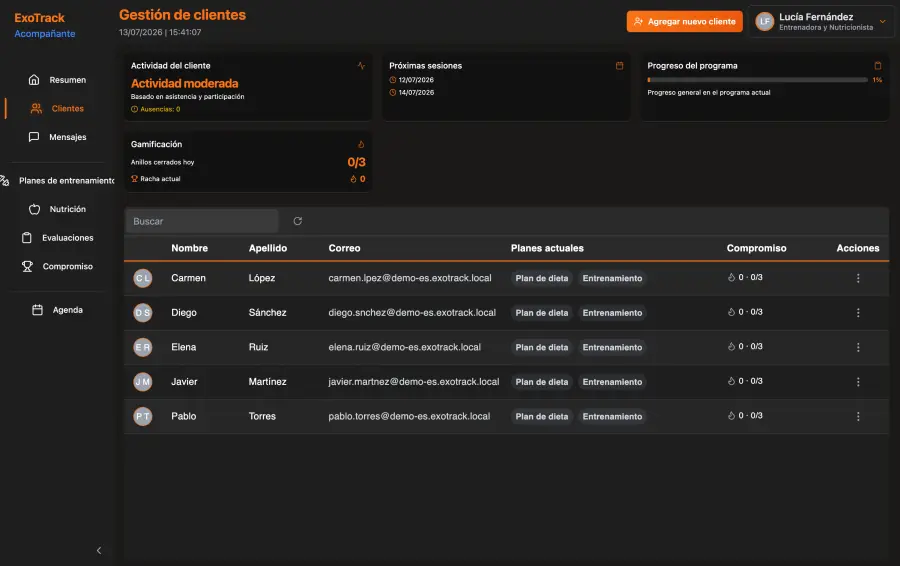
Task: Collapse the sidebar with the left chevron
Action: 99,551
